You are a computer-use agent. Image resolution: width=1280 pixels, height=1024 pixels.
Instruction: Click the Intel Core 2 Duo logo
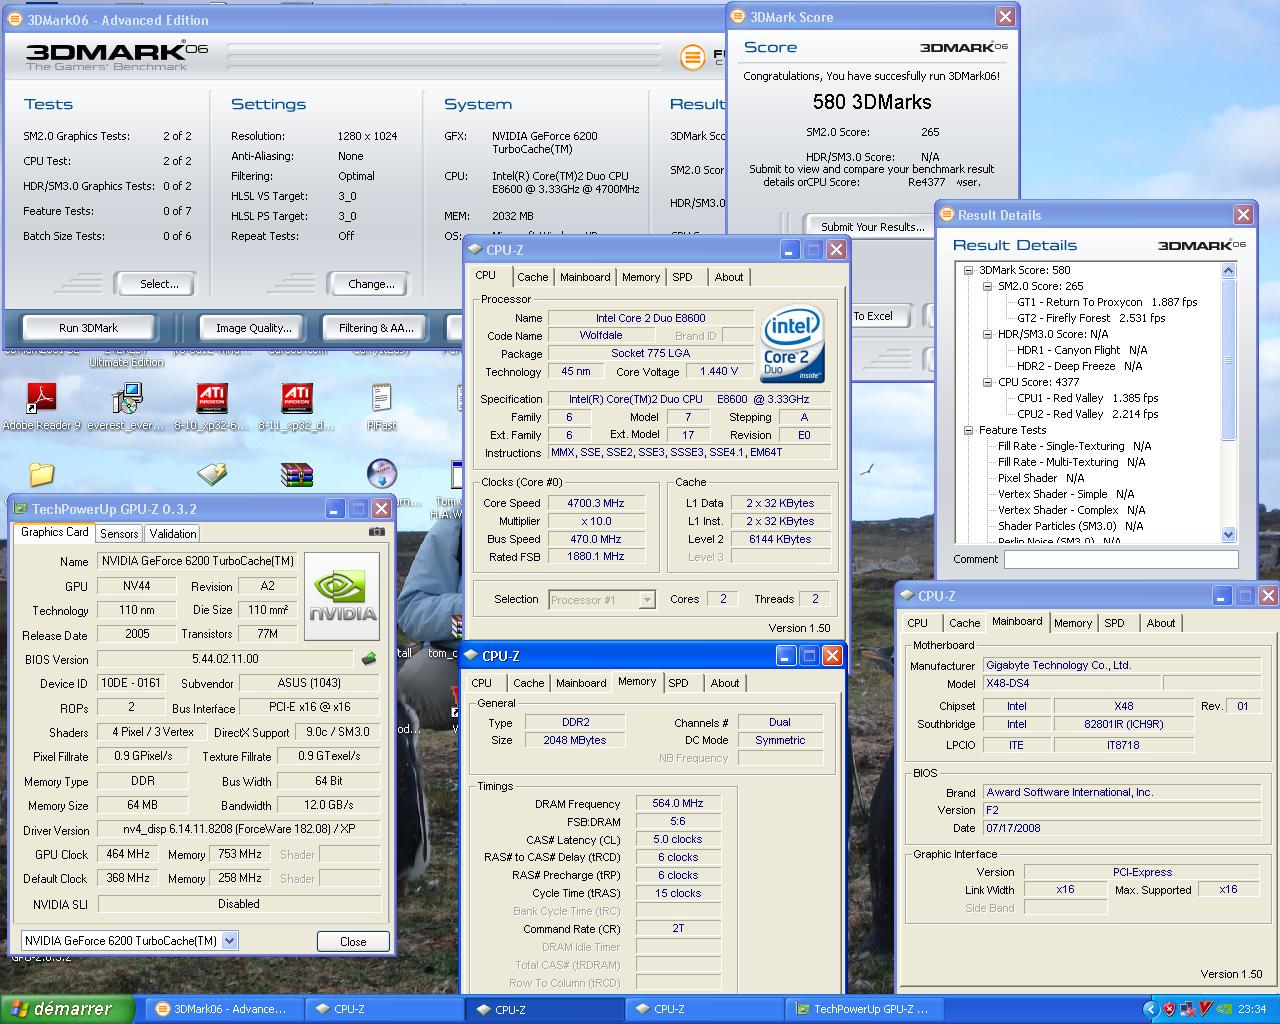793,343
